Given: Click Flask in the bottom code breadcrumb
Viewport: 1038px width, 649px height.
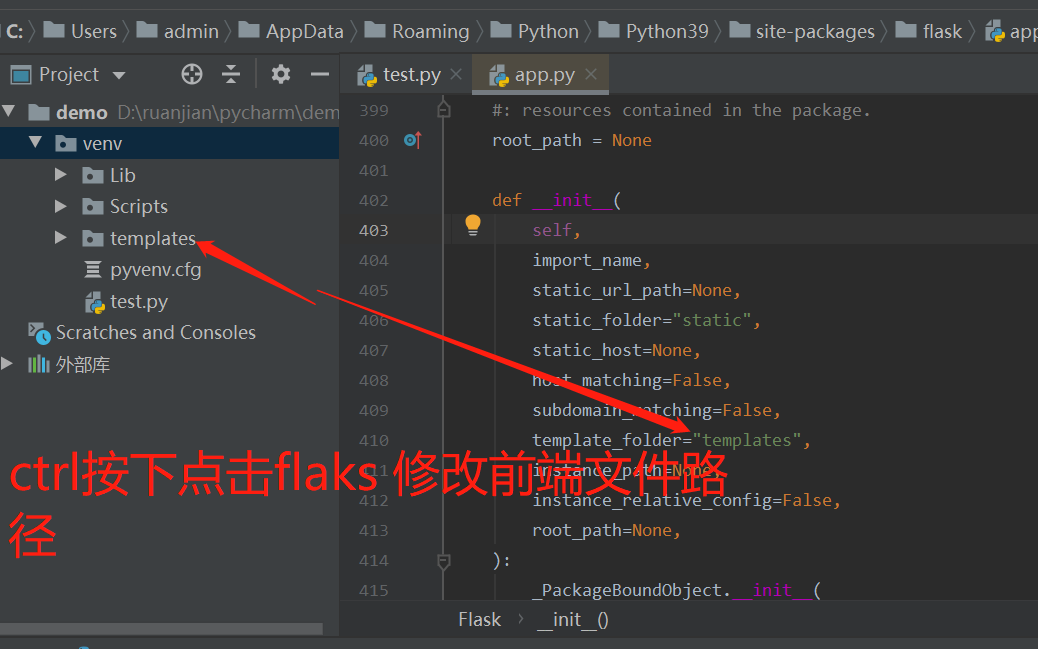Looking at the screenshot, I should coord(479,619).
